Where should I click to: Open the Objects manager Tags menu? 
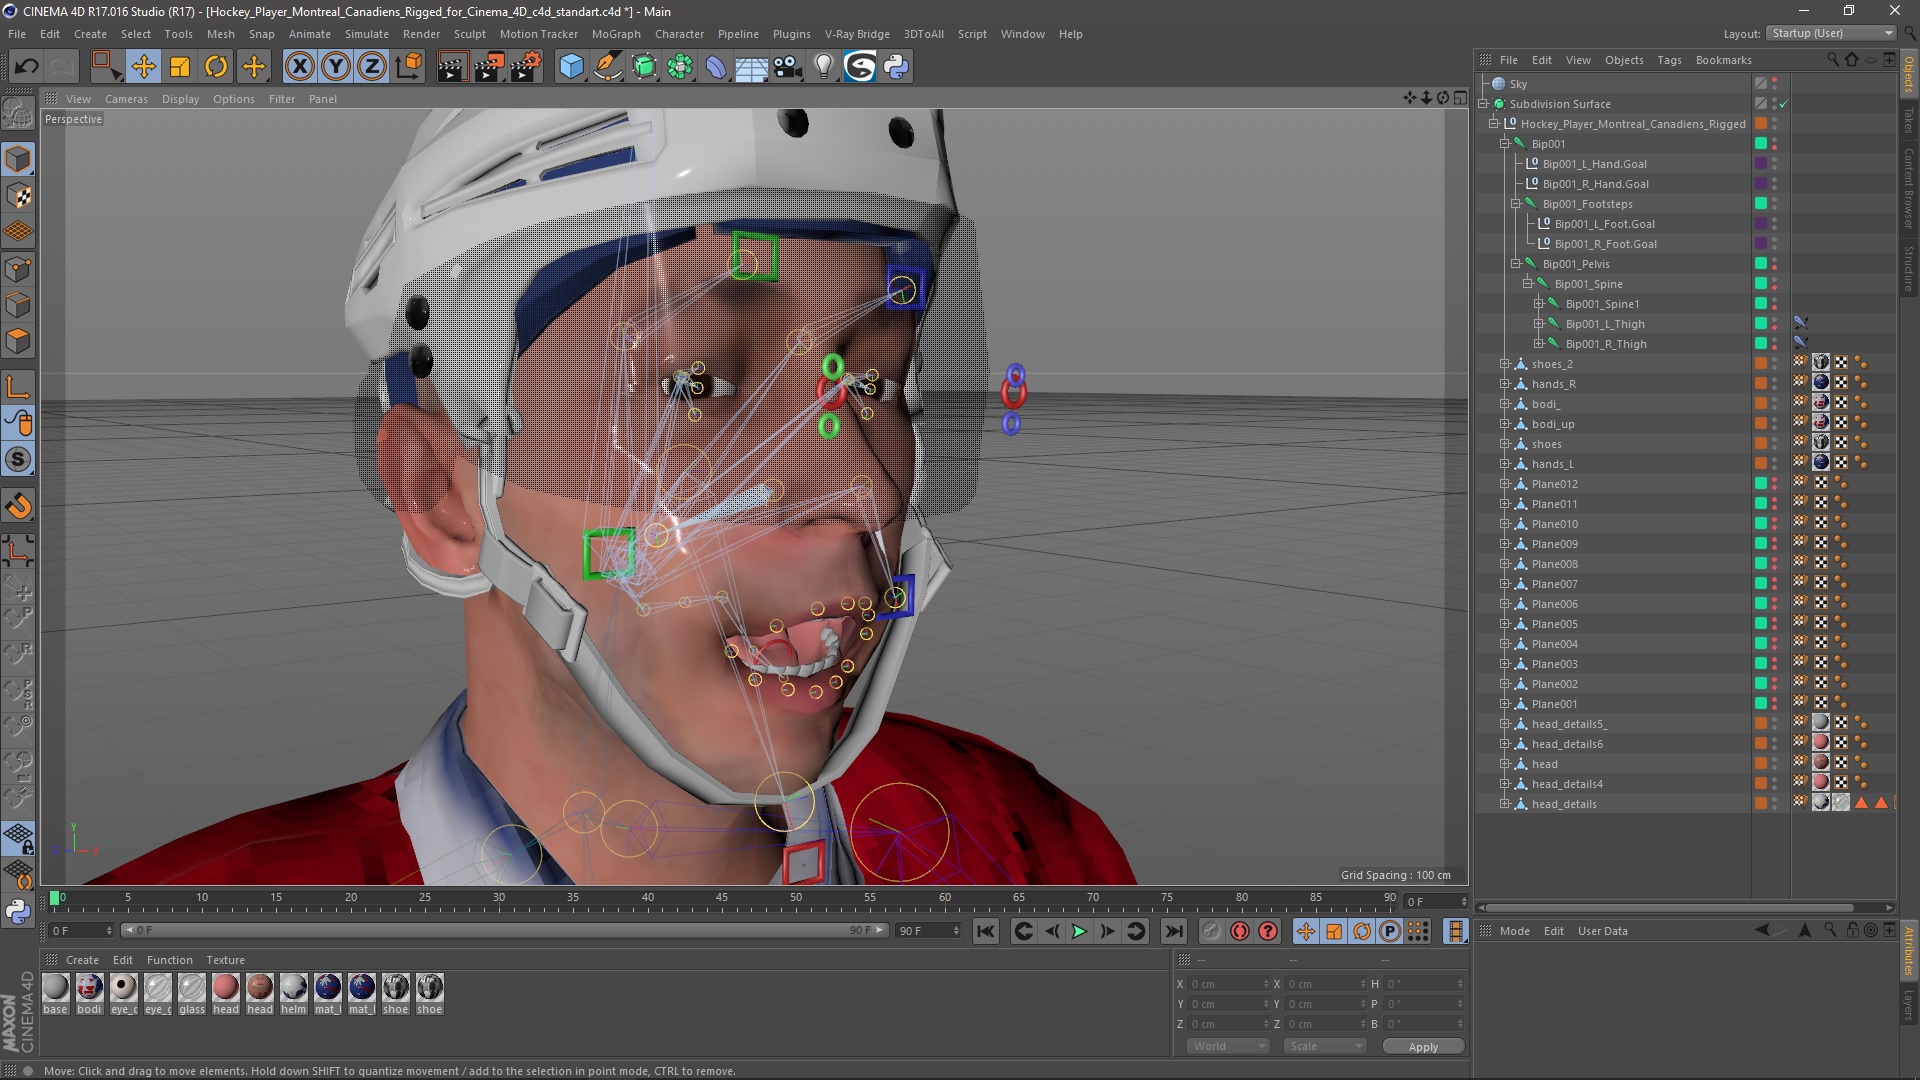pyautogui.click(x=1669, y=60)
